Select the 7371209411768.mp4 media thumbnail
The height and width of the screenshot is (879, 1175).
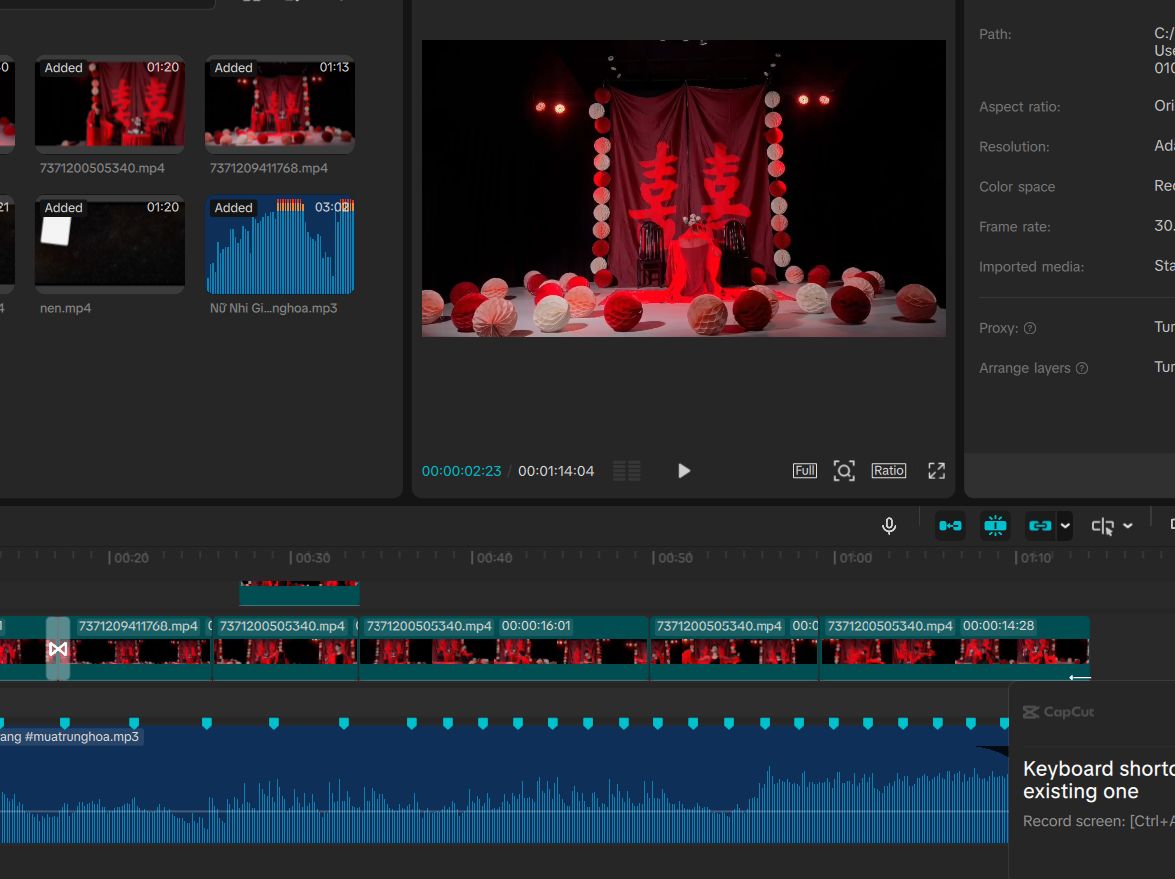point(280,103)
